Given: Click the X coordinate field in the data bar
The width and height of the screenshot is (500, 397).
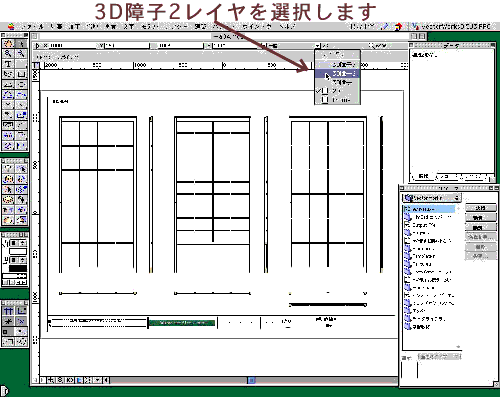Looking at the screenshot, I should [73, 45].
